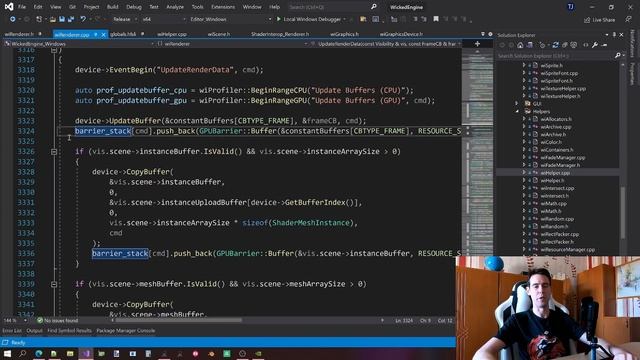Click the Solution Explorer vertical scrollbar thumb
Image resolution: width=640 pixels, height=360 pixels.
[623, 212]
